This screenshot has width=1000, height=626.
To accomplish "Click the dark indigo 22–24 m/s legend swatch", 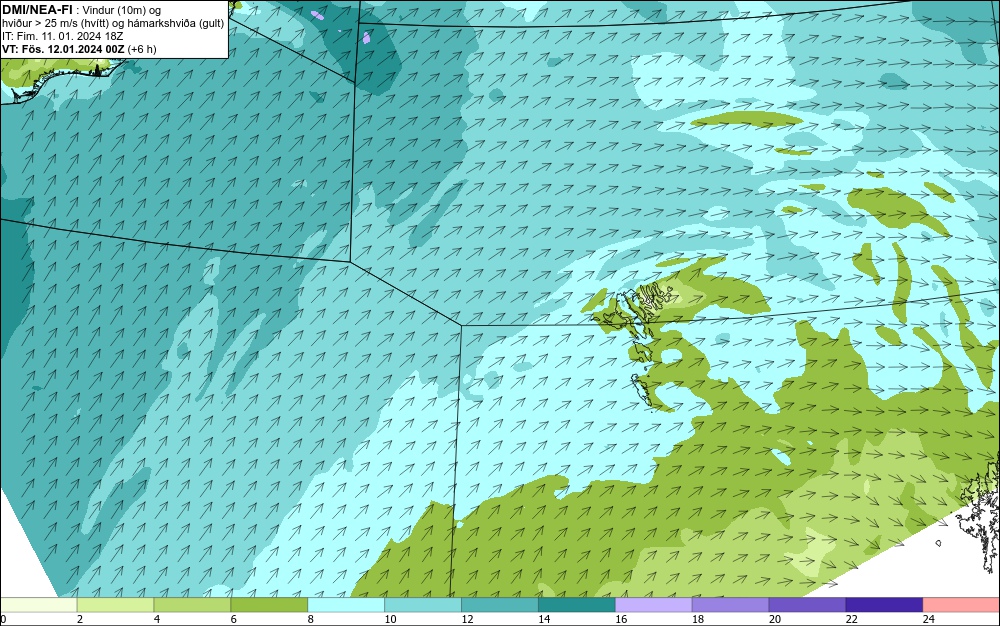I will [x=885, y=605].
